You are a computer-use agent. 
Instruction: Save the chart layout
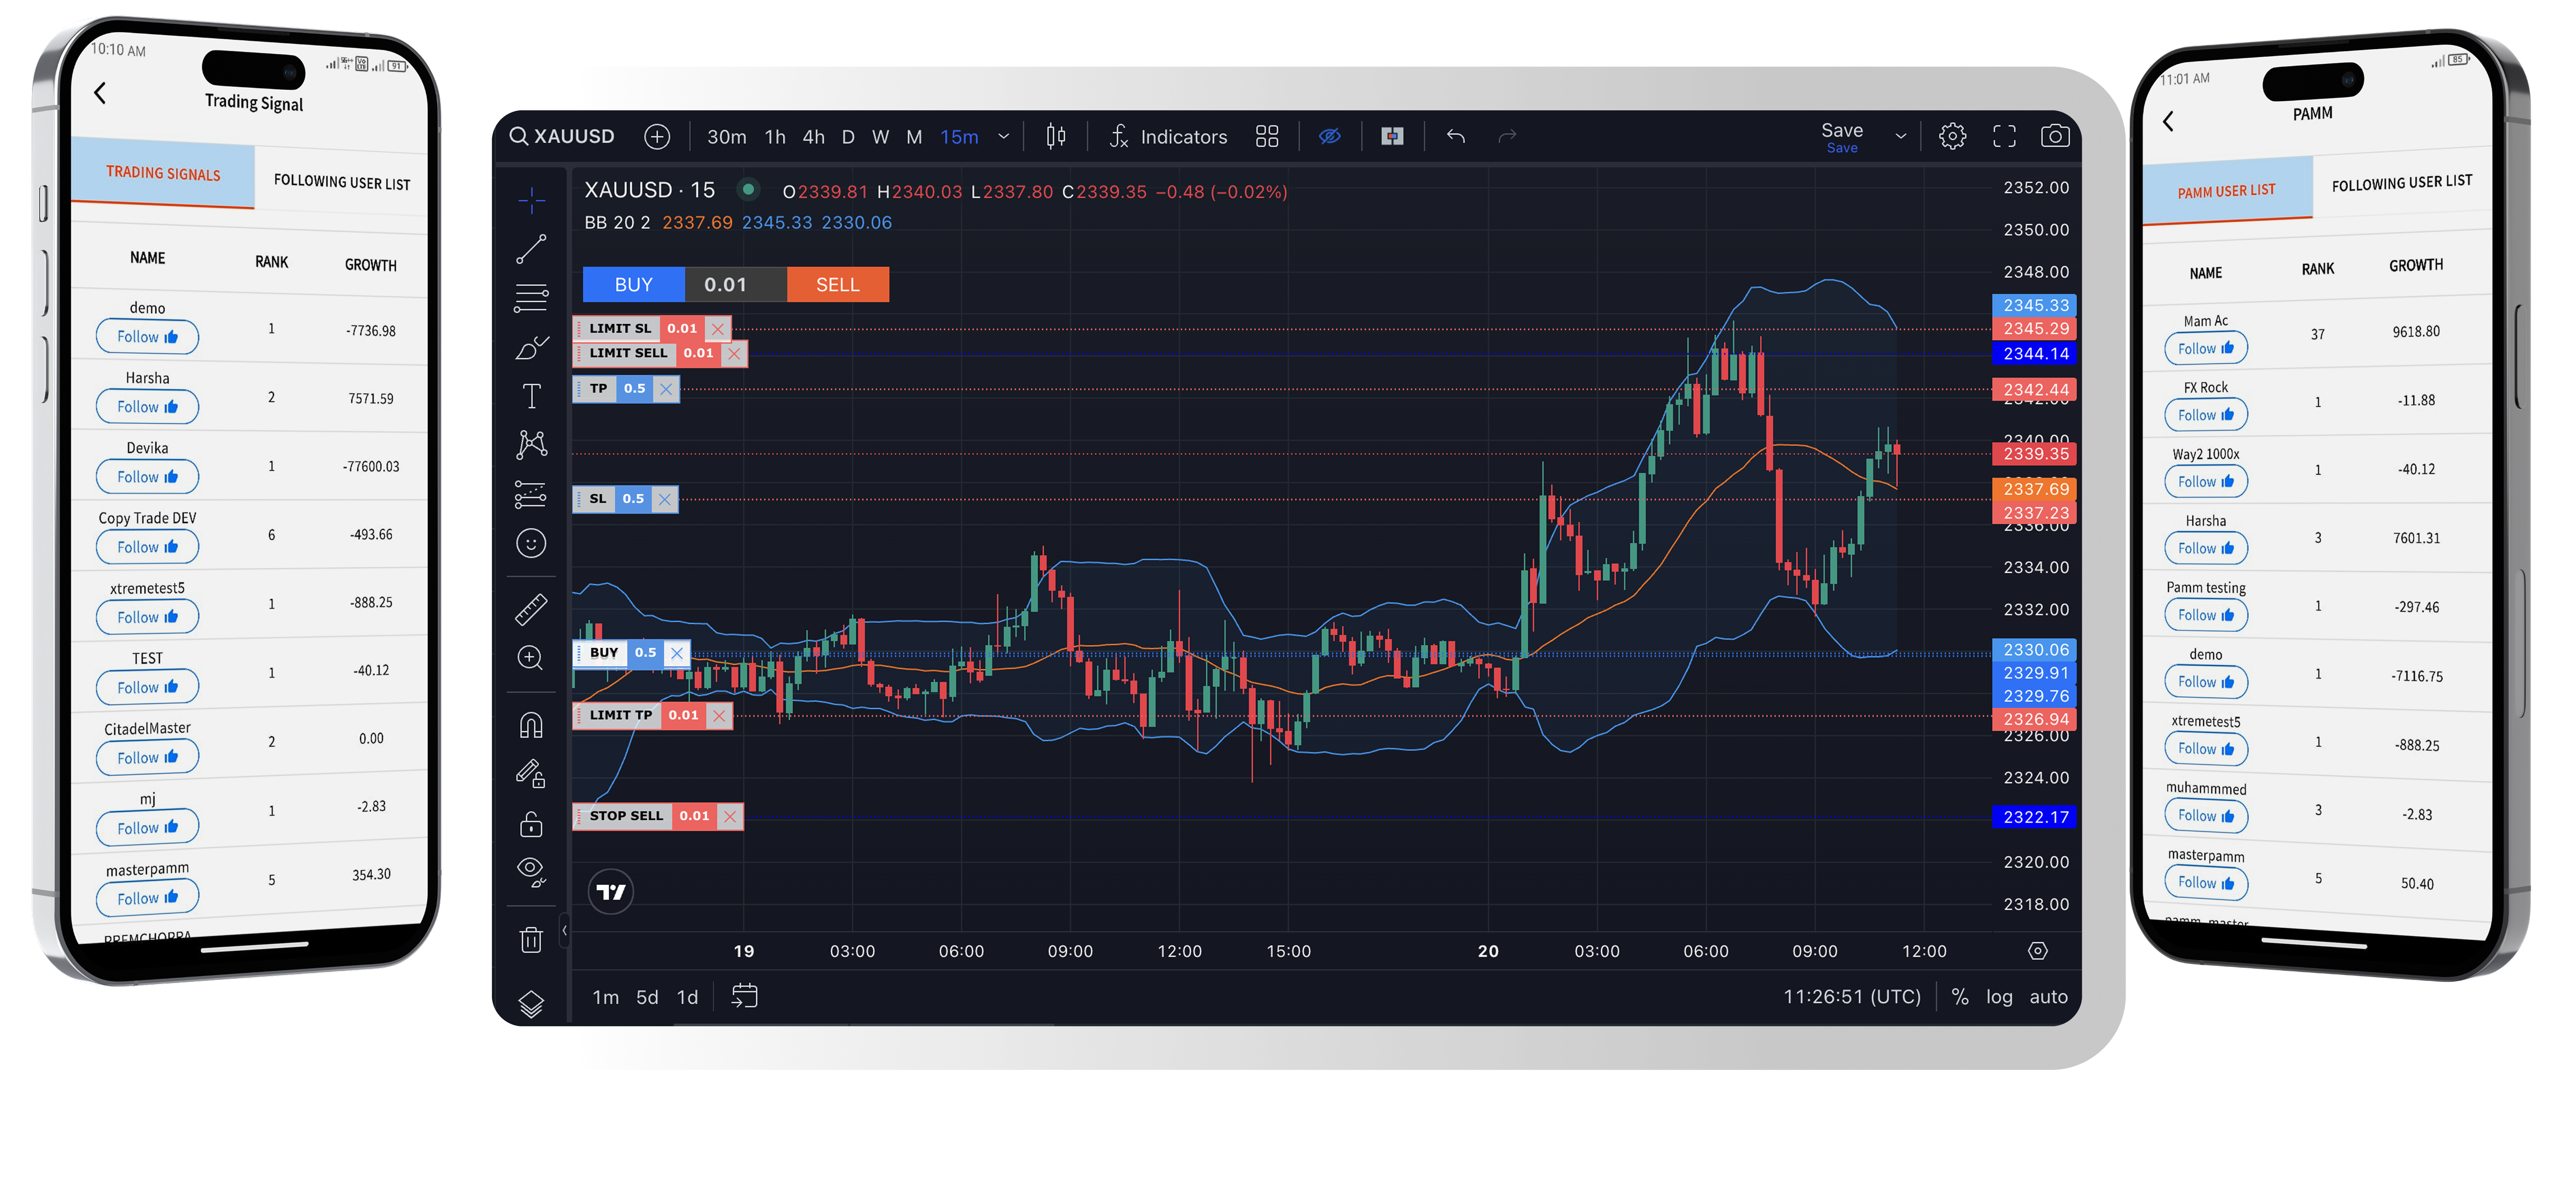pyautogui.click(x=1842, y=137)
